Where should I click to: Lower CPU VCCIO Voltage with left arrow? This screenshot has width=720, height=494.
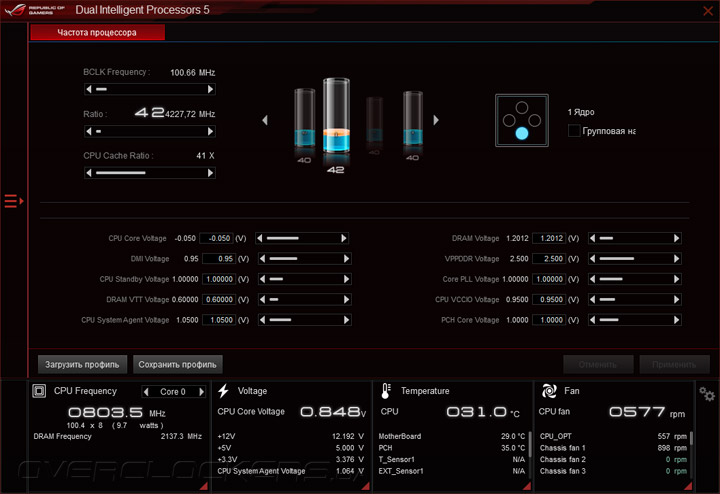click(592, 299)
